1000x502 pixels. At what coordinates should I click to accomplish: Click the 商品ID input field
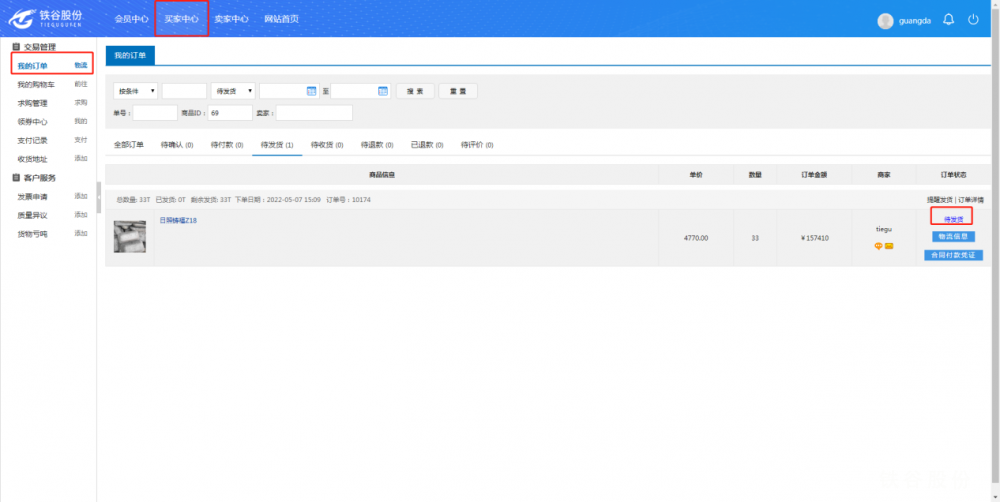[229, 113]
